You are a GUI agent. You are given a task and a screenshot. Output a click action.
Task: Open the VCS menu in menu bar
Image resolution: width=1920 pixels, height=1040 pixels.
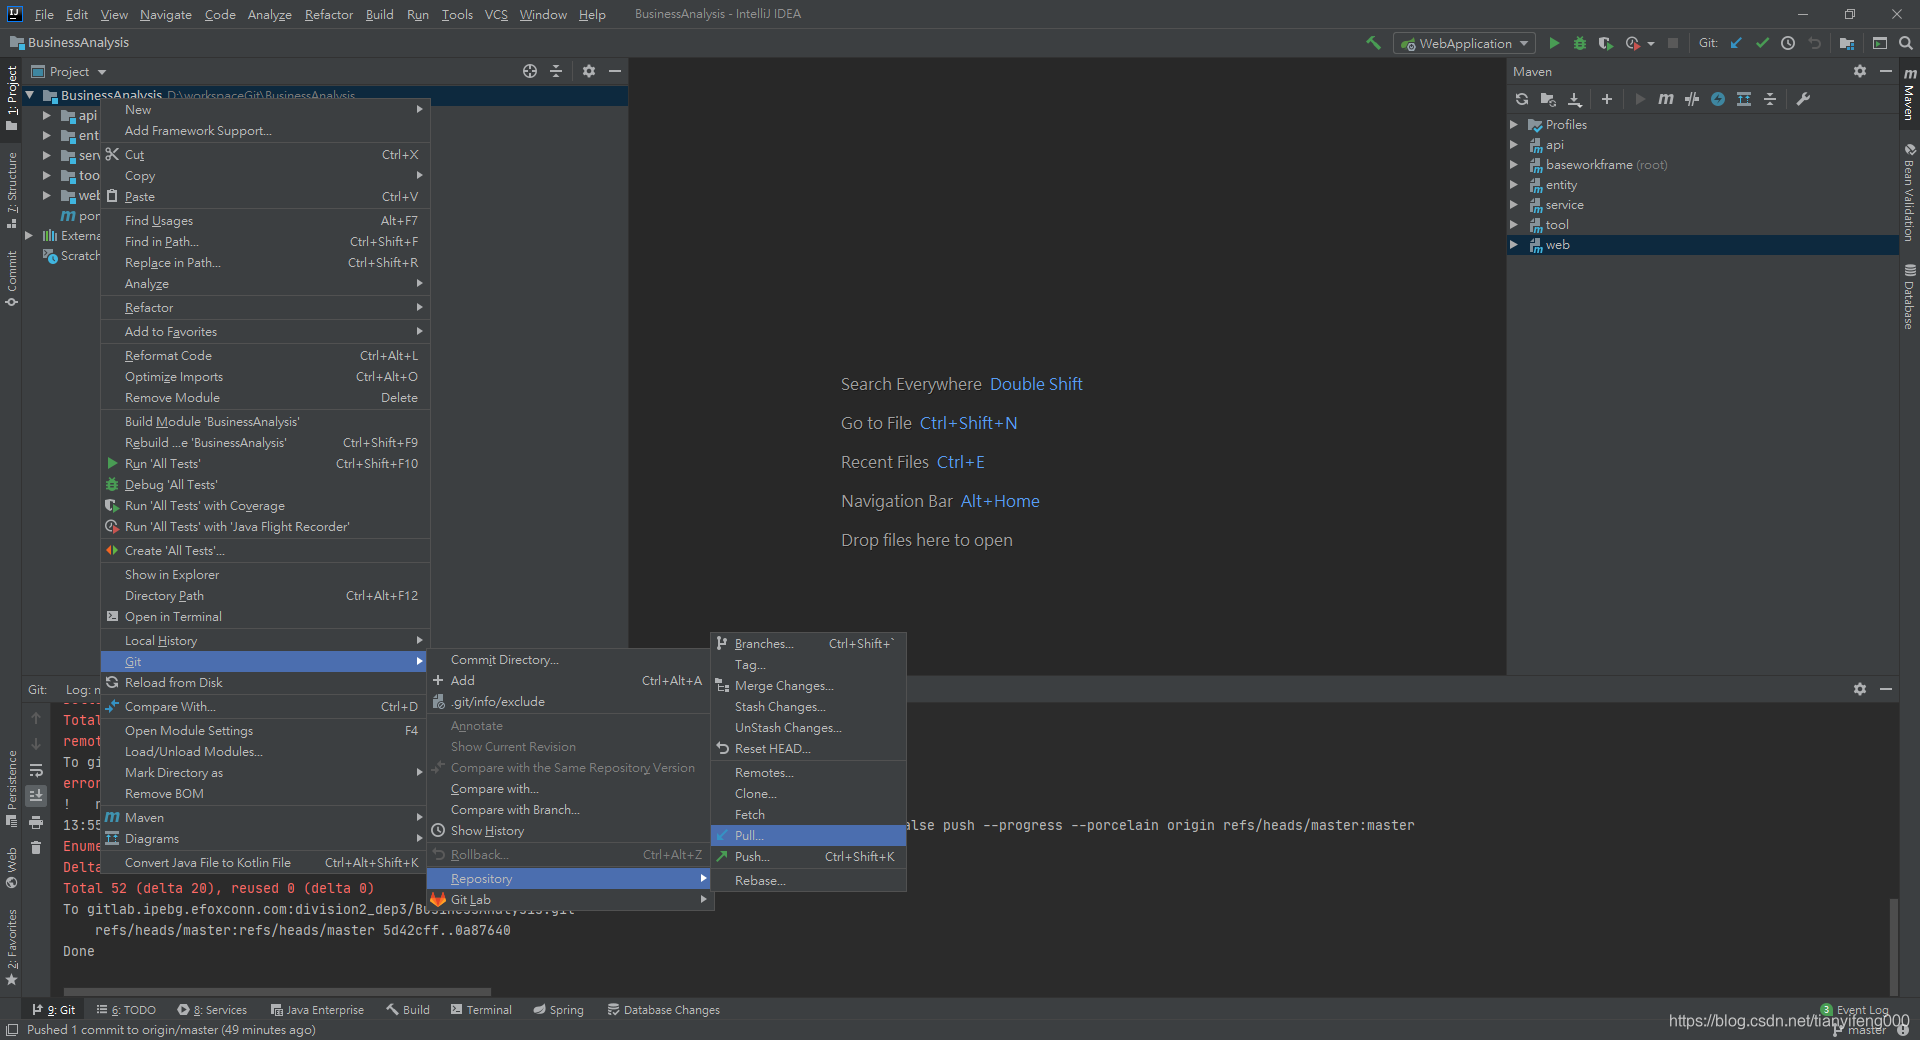coord(496,14)
